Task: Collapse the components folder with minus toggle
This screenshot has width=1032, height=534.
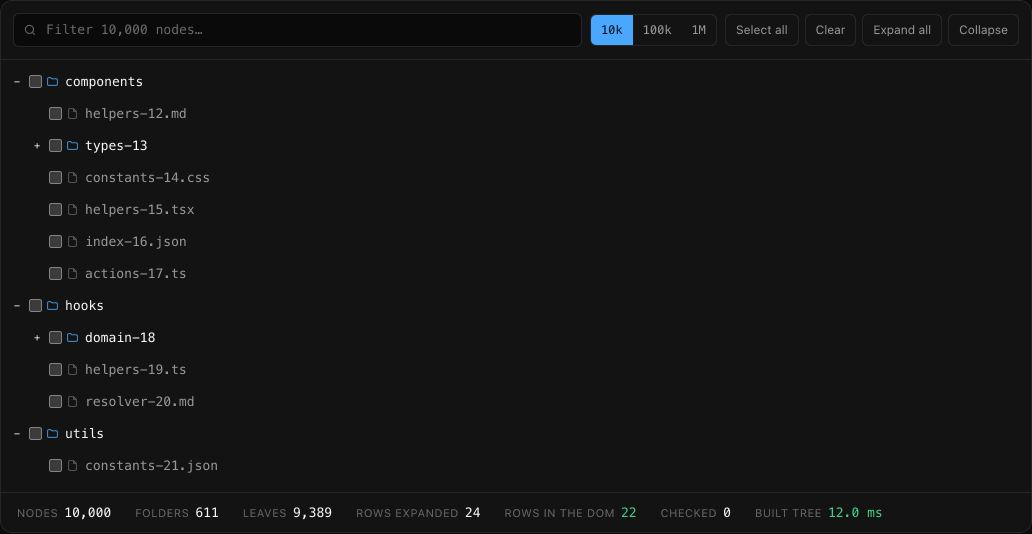Action: (17, 82)
